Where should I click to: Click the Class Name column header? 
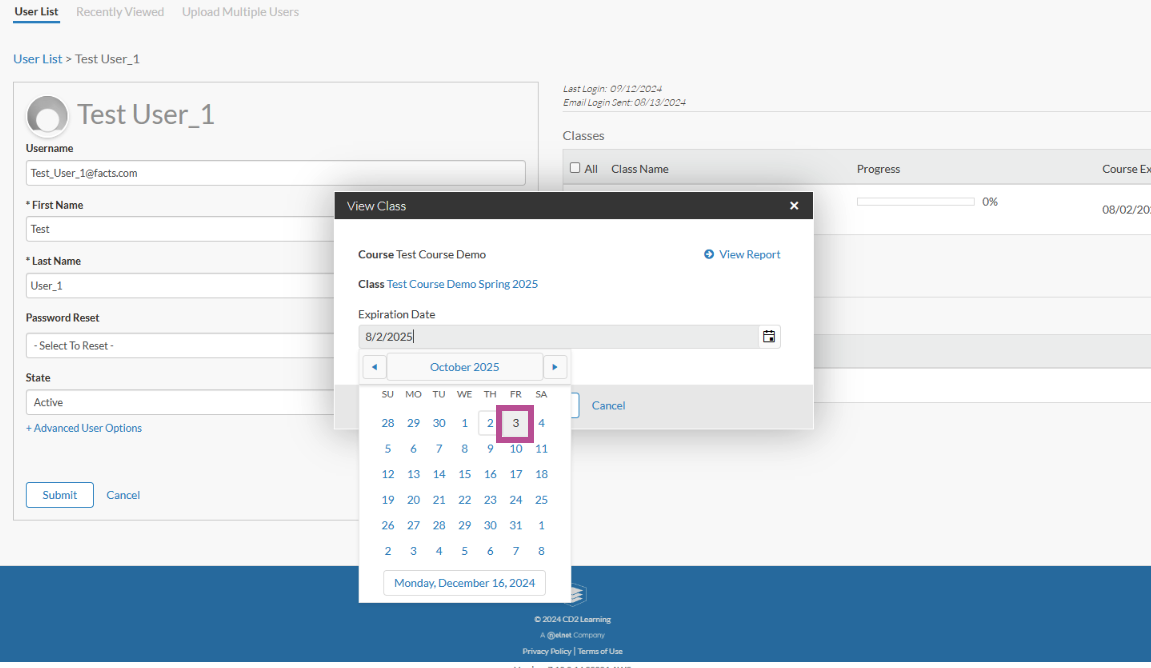tap(639, 169)
